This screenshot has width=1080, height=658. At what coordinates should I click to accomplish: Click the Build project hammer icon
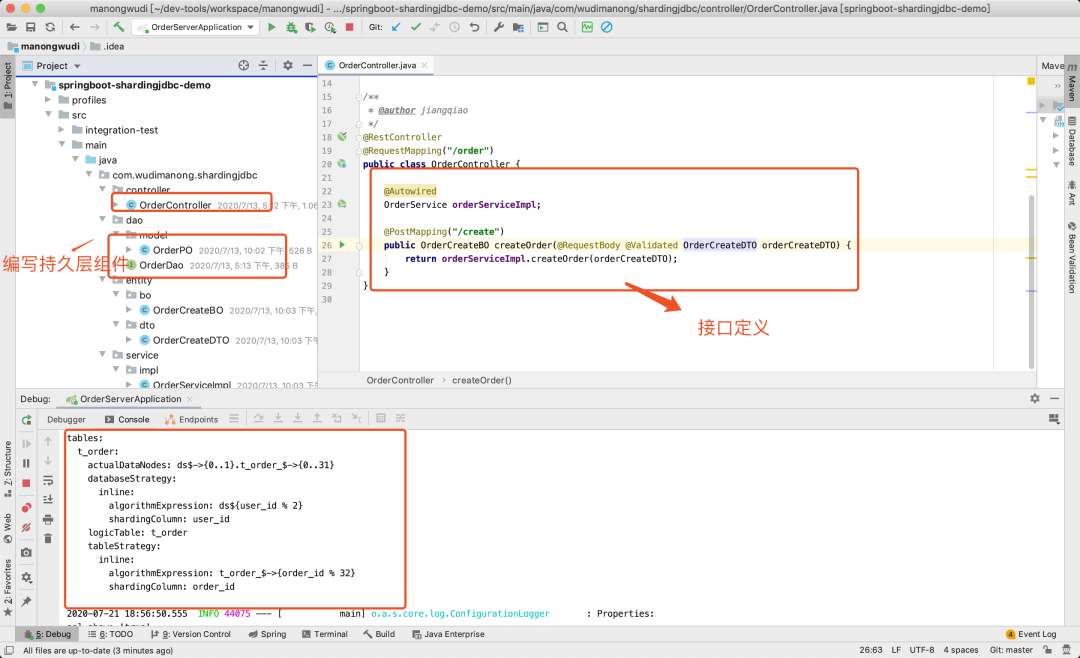(x=119, y=27)
